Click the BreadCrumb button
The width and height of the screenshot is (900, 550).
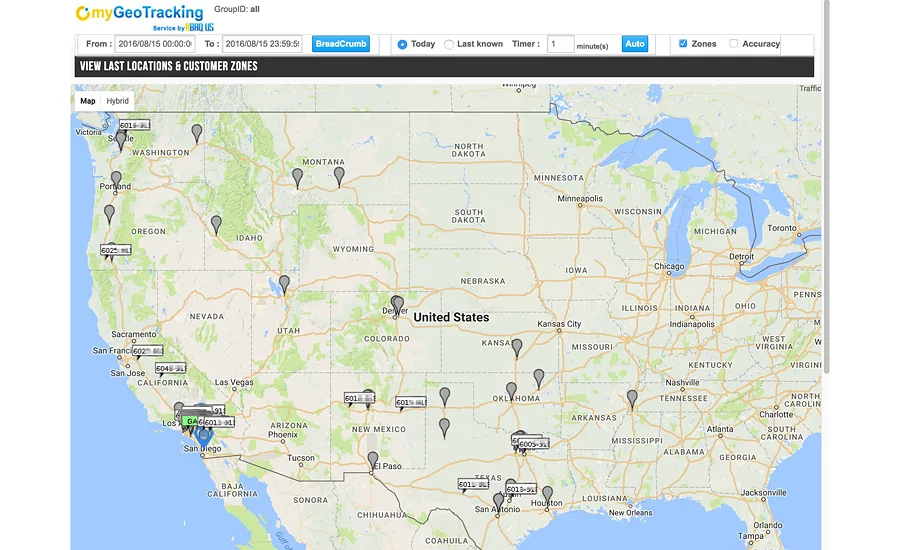coord(341,44)
